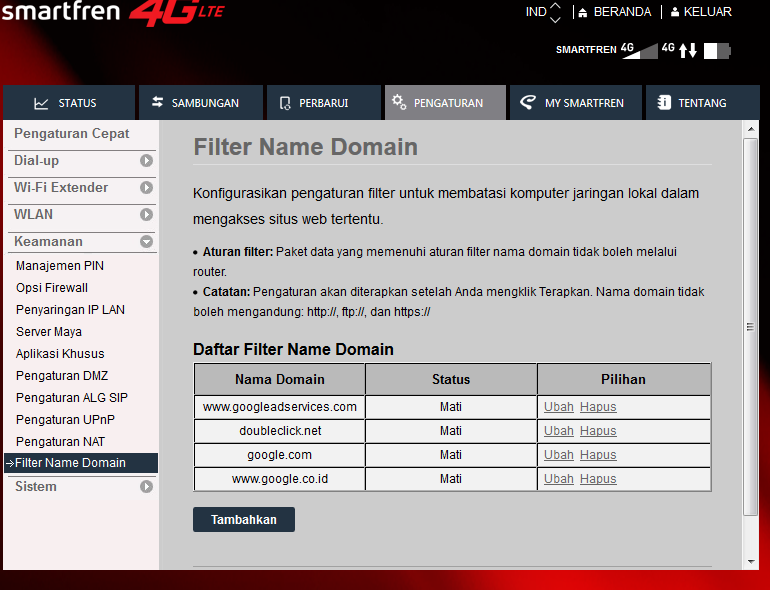Image resolution: width=770 pixels, height=590 pixels.
Task: Click the vertical scrollbar thumb
Action: click(x=750, y=327)
